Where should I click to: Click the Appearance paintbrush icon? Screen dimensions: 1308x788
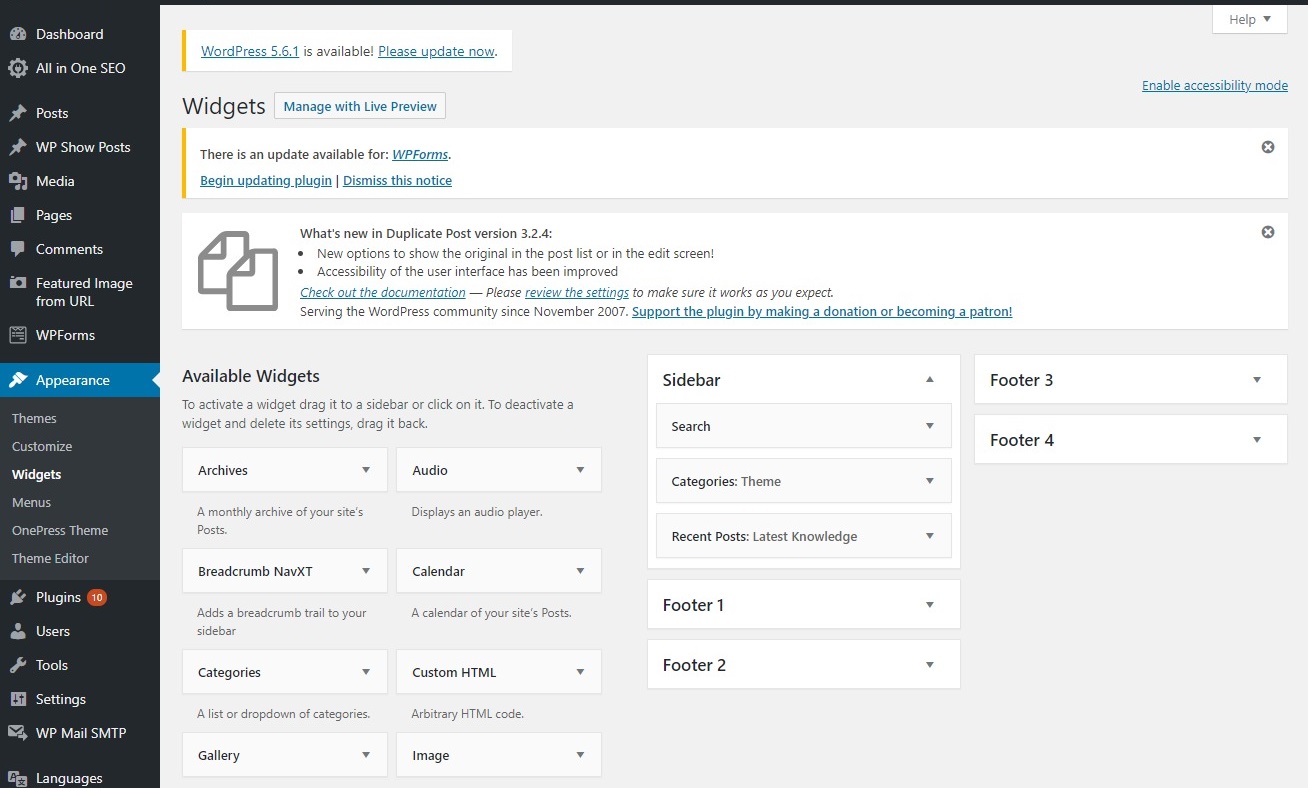point(17,380)
